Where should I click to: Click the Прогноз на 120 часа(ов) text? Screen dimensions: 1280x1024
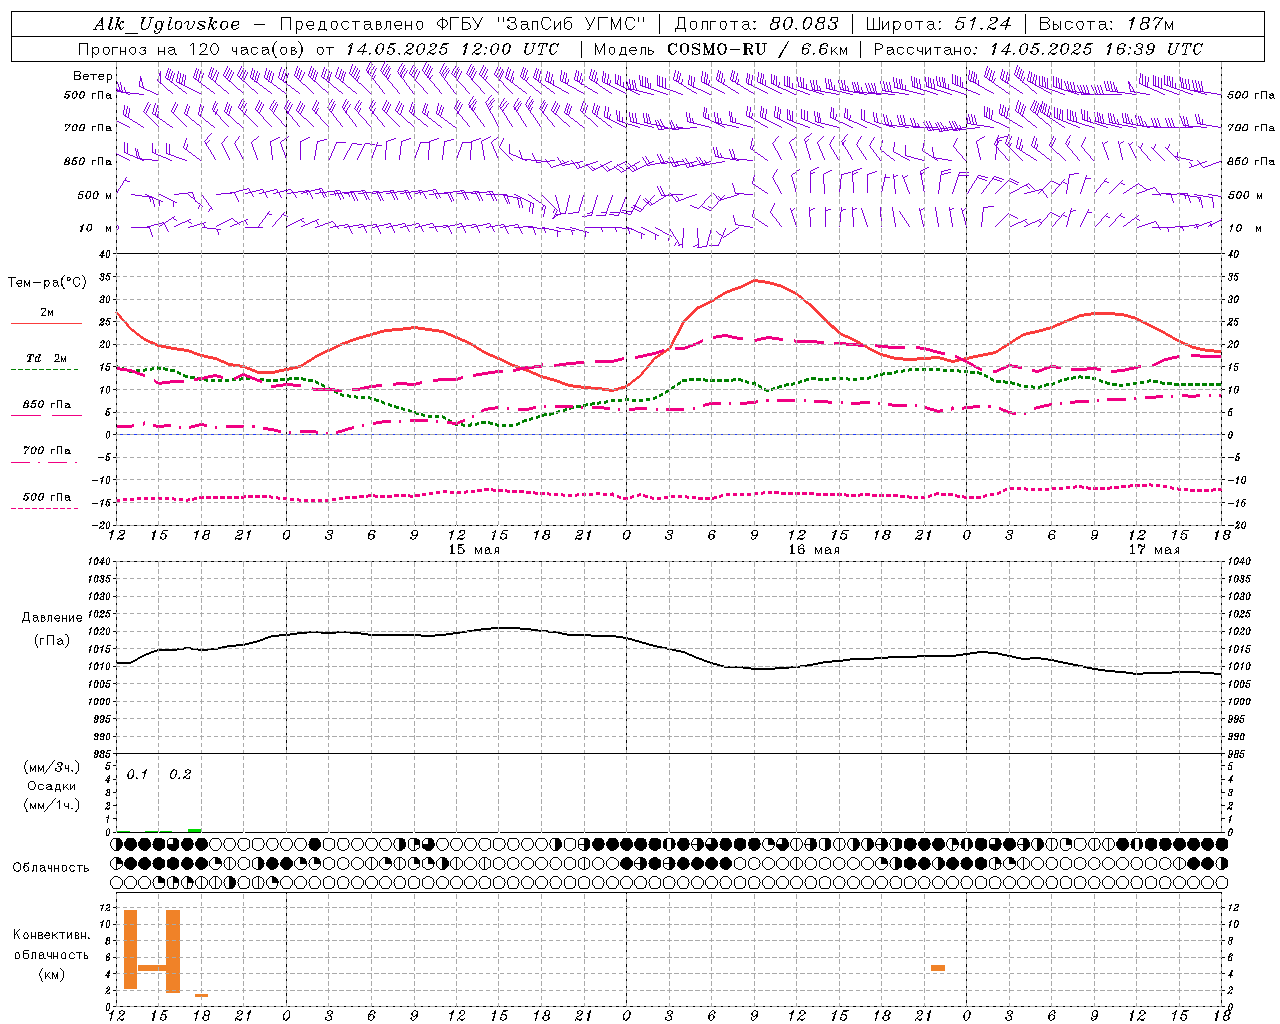click(192, 49)
